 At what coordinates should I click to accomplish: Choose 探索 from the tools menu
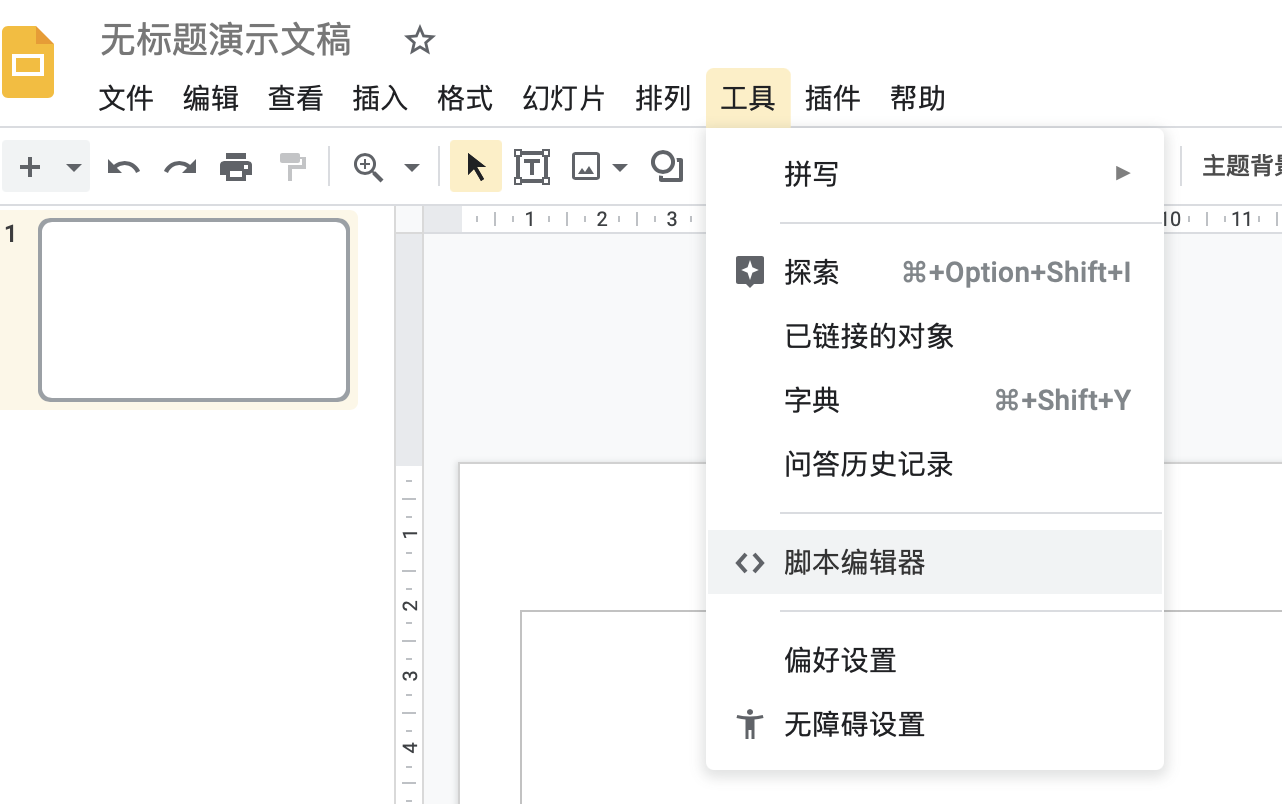coord(934,272)
